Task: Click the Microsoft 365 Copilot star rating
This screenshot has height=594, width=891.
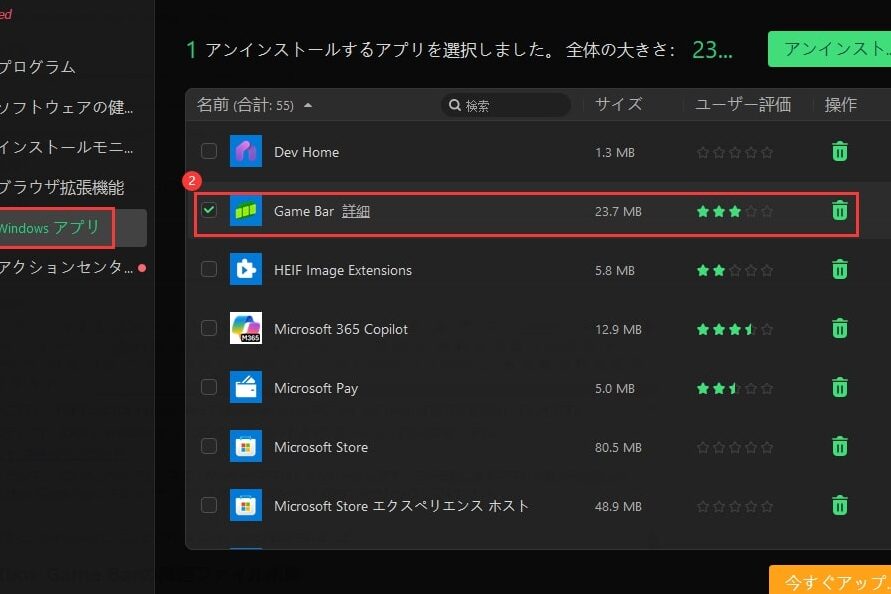Action: [735, 329]
